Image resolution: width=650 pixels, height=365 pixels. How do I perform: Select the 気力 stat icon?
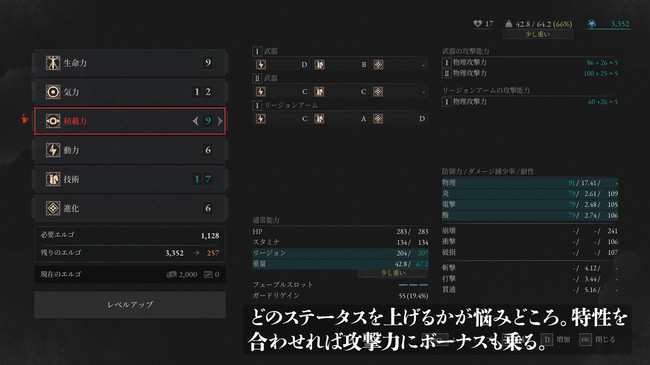click(x=53, y=92)
